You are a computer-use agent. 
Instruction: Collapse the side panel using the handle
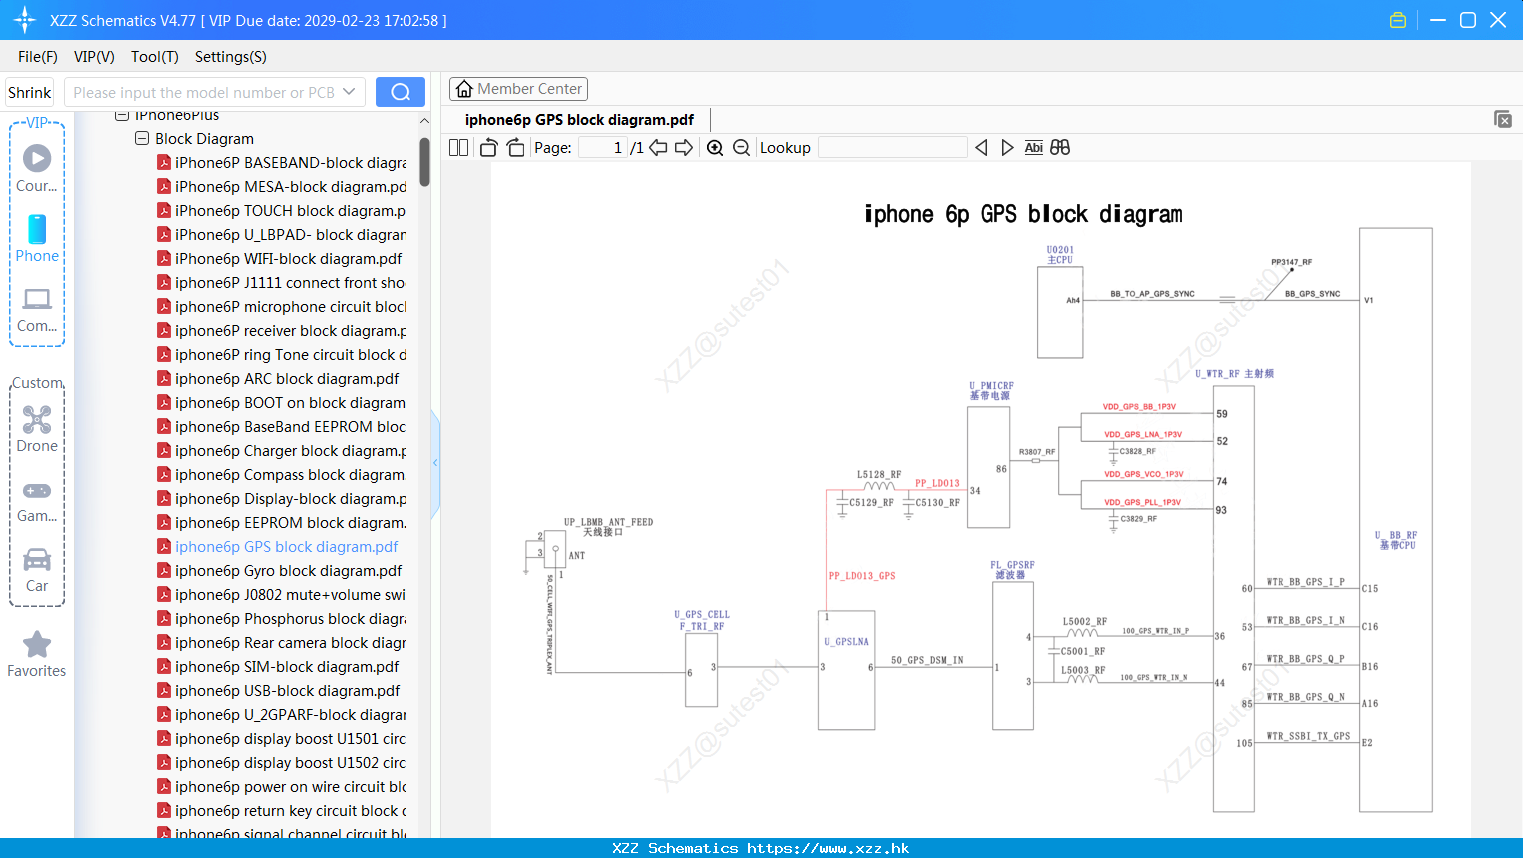[x=435, y=463]
